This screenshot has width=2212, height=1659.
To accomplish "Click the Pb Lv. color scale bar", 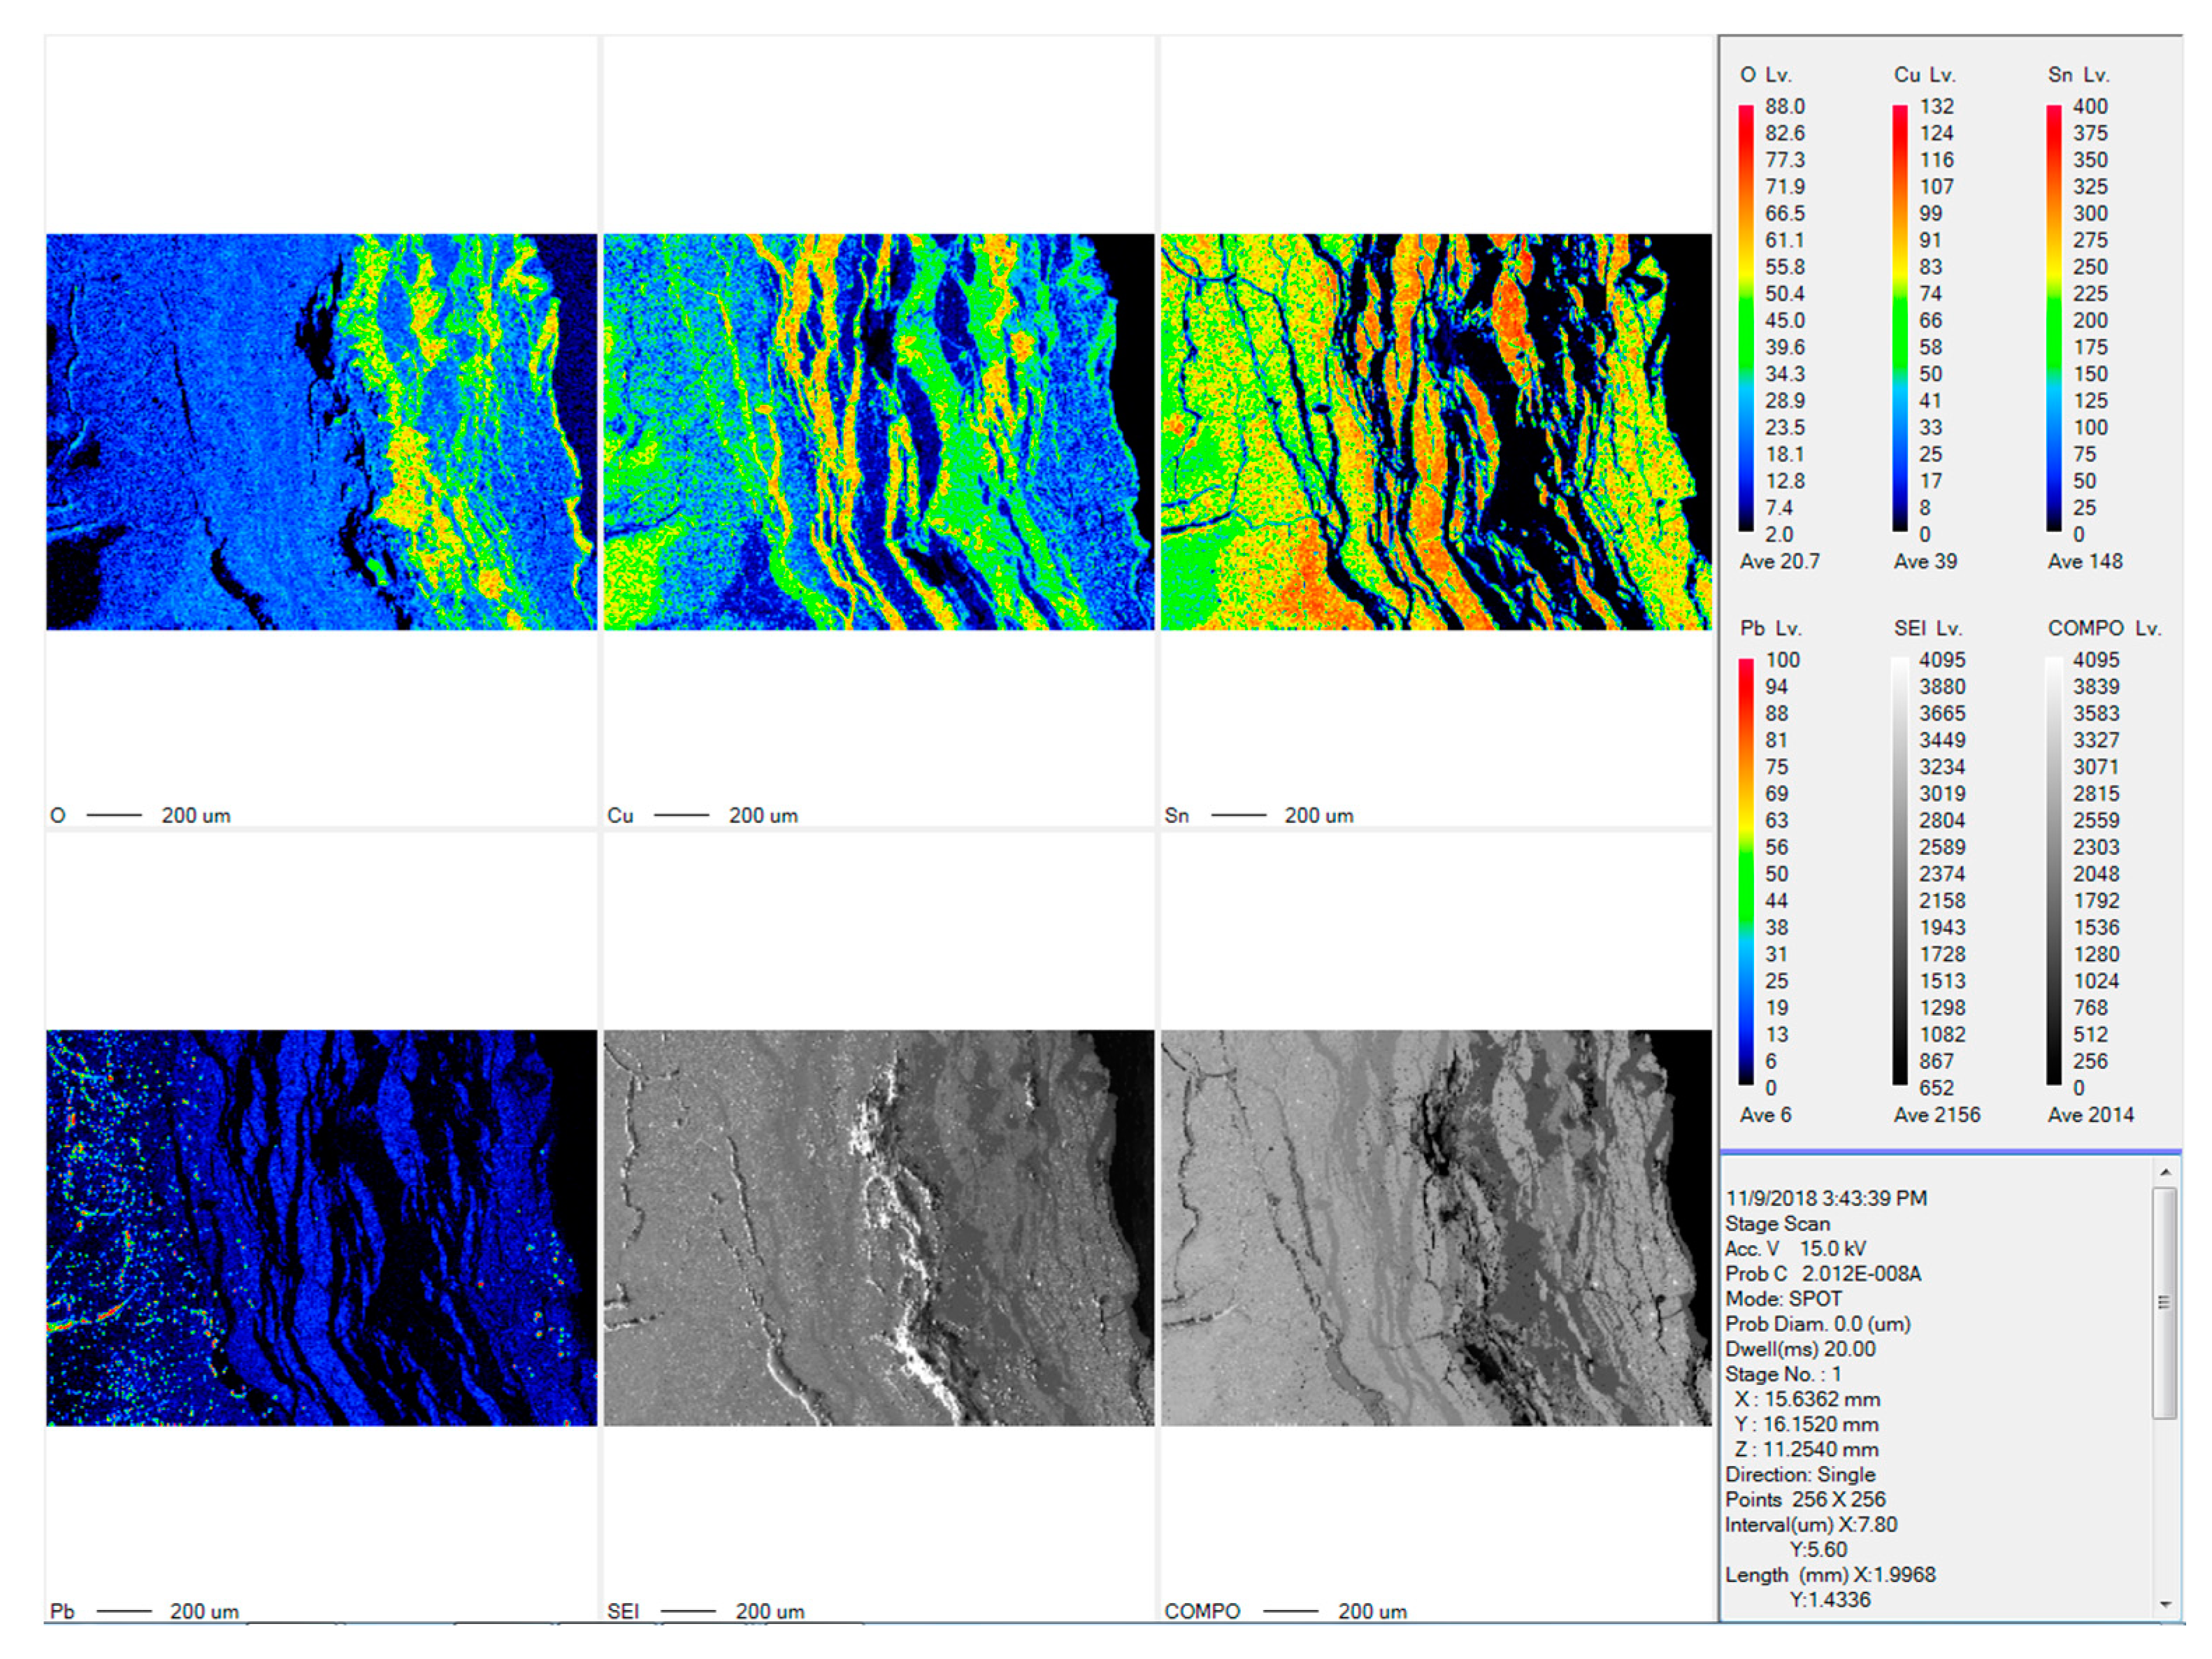I will 1746,871.
